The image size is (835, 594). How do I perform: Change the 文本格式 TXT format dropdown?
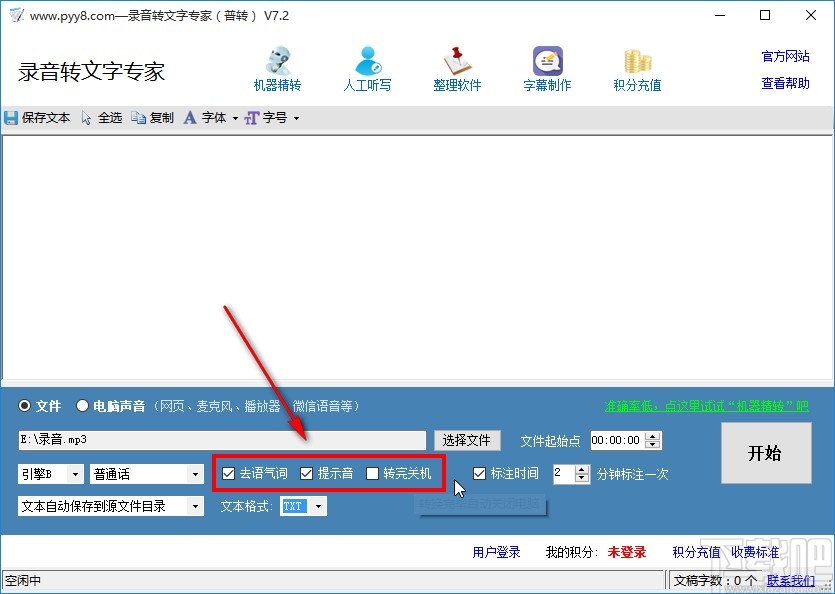coord(320,506)
